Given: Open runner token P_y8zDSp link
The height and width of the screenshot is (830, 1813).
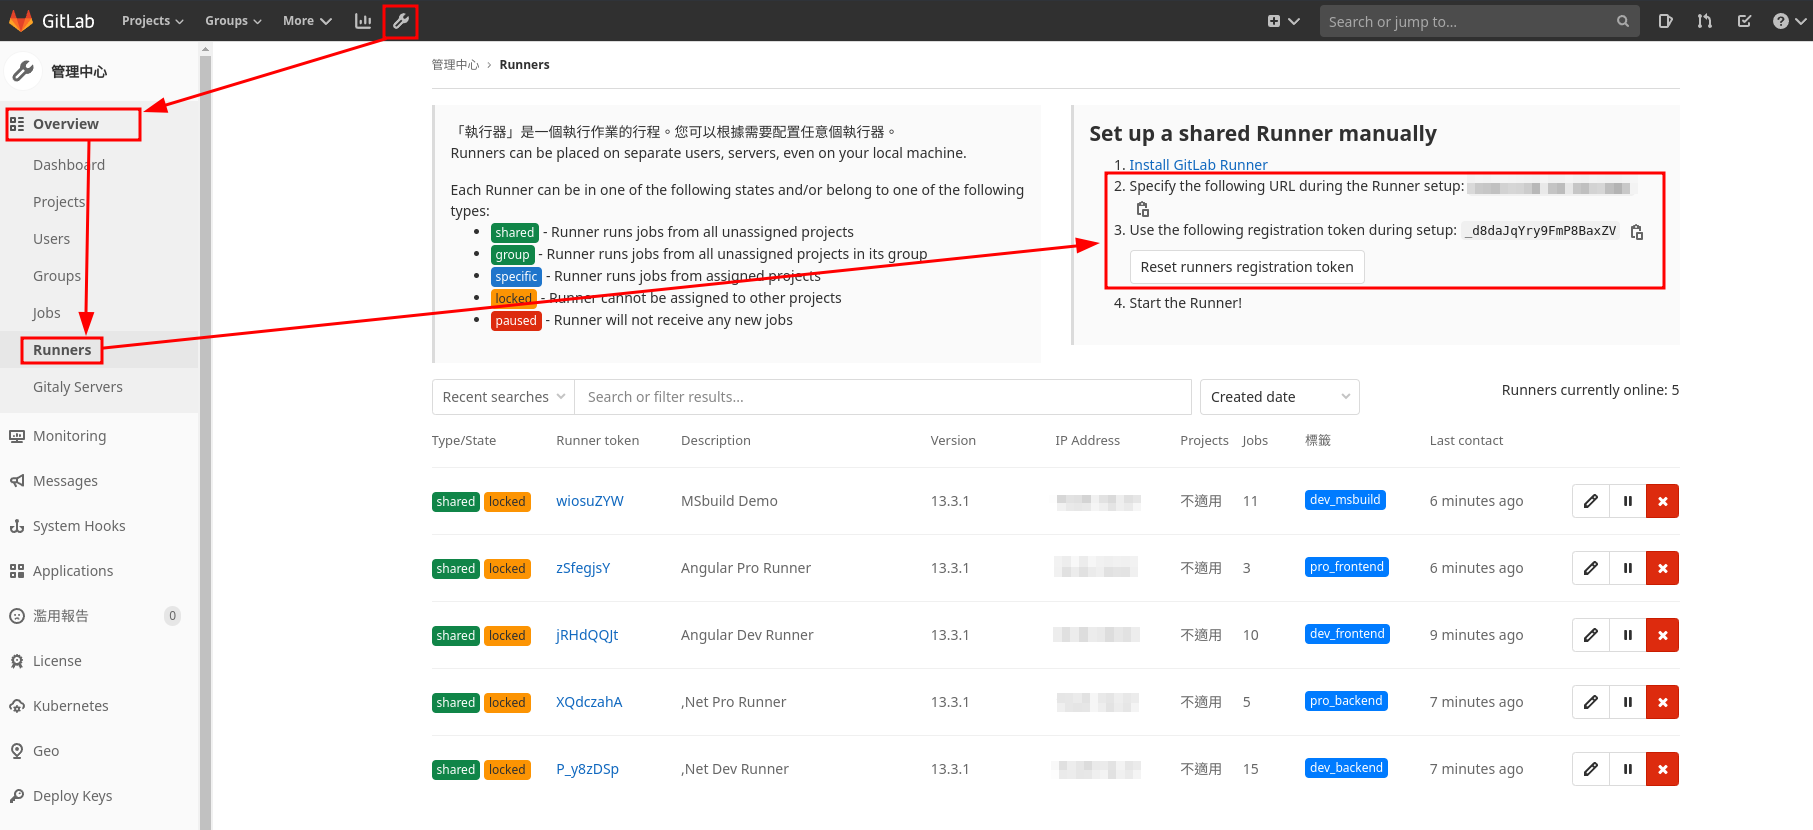Looking at the screenshot, I should [587, 769].
